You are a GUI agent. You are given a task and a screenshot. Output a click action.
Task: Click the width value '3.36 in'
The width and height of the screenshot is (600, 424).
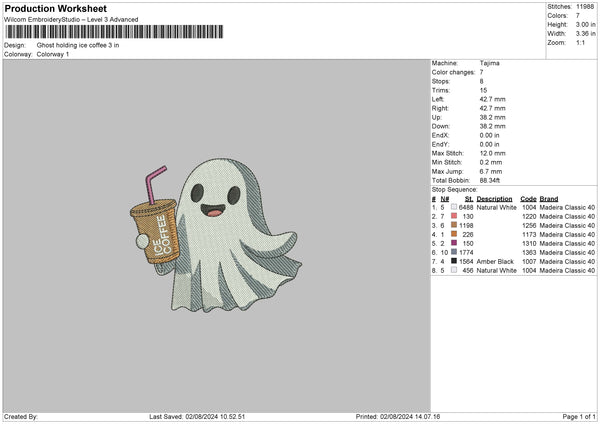[x=585, y=34]
